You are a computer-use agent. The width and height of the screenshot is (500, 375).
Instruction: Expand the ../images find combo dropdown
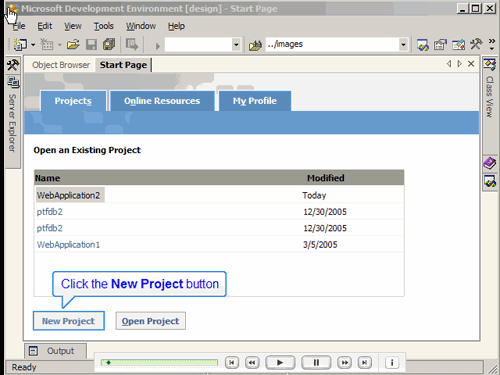[x=403, y=44]
